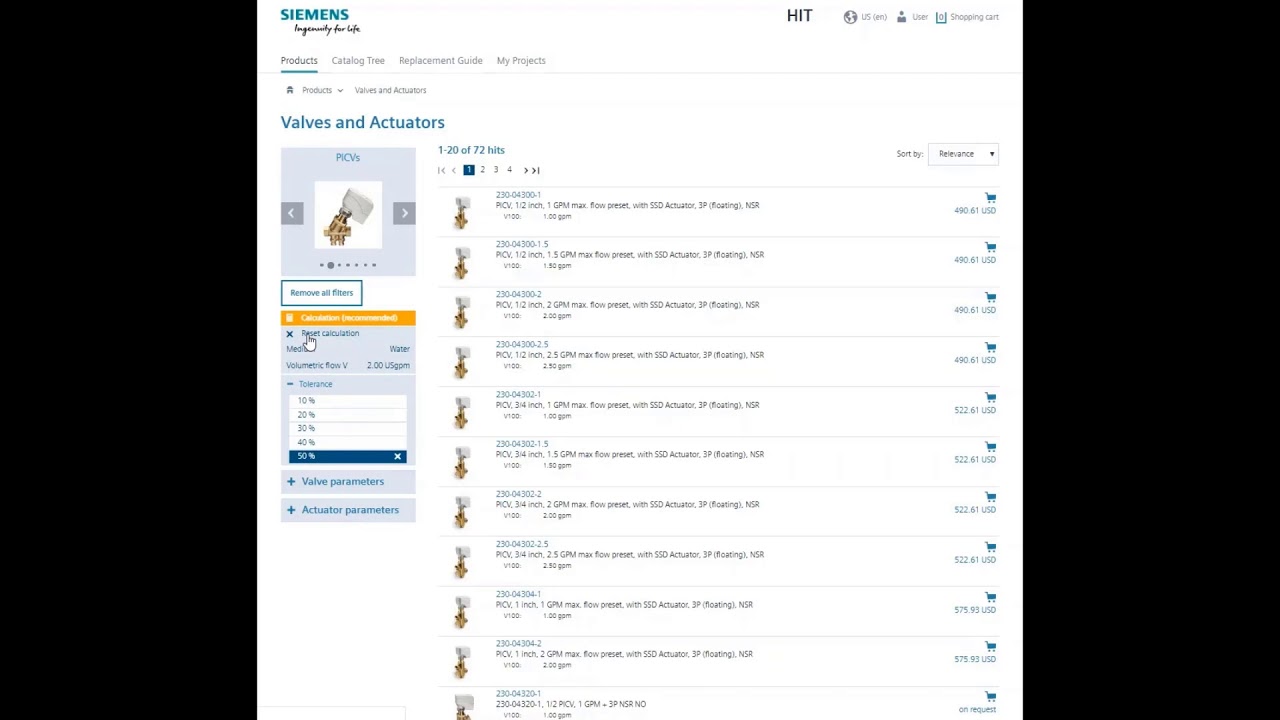Select 30 % tolerance
The height and width of the screenshot is (720, 1280).
point(347,428)
